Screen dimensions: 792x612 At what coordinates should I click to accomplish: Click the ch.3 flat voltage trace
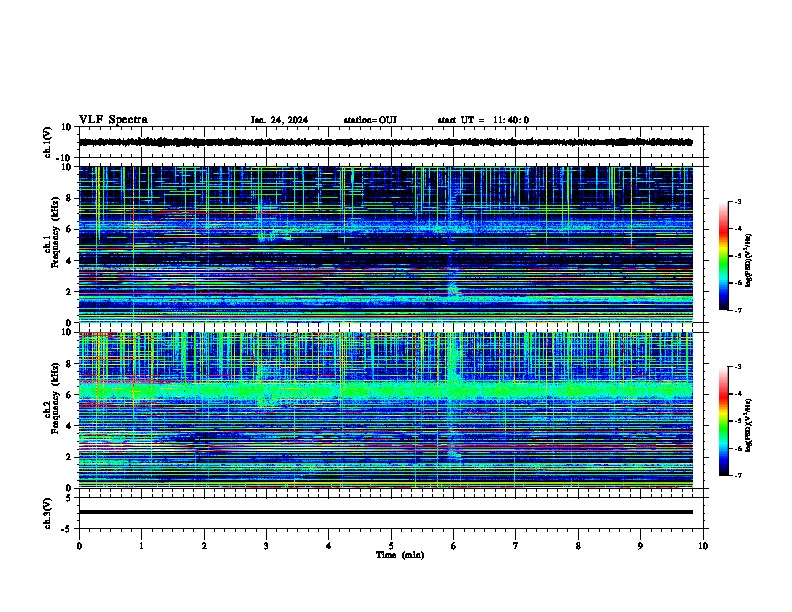click(x=385, y=512)
